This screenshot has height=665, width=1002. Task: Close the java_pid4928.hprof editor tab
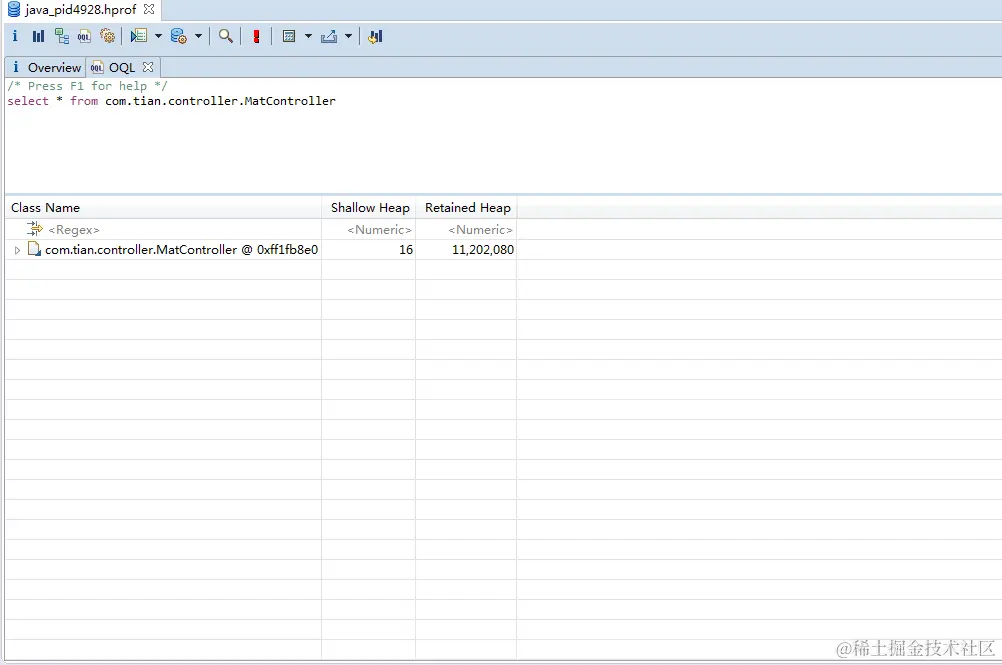click(x=149, y=9)
